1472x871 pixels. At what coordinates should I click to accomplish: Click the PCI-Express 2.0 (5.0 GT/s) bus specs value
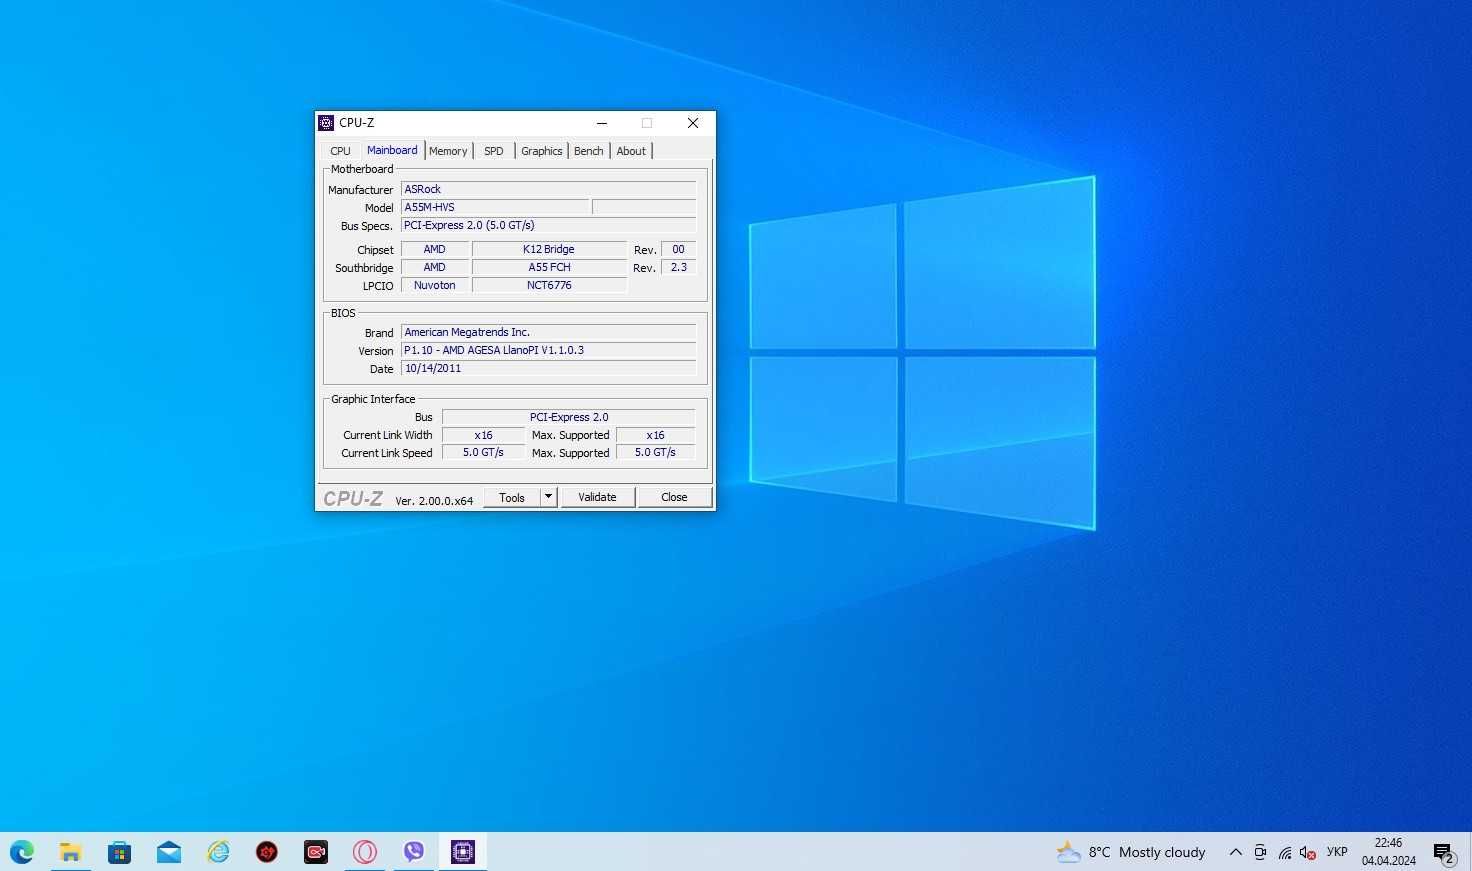tap(548, 225)
